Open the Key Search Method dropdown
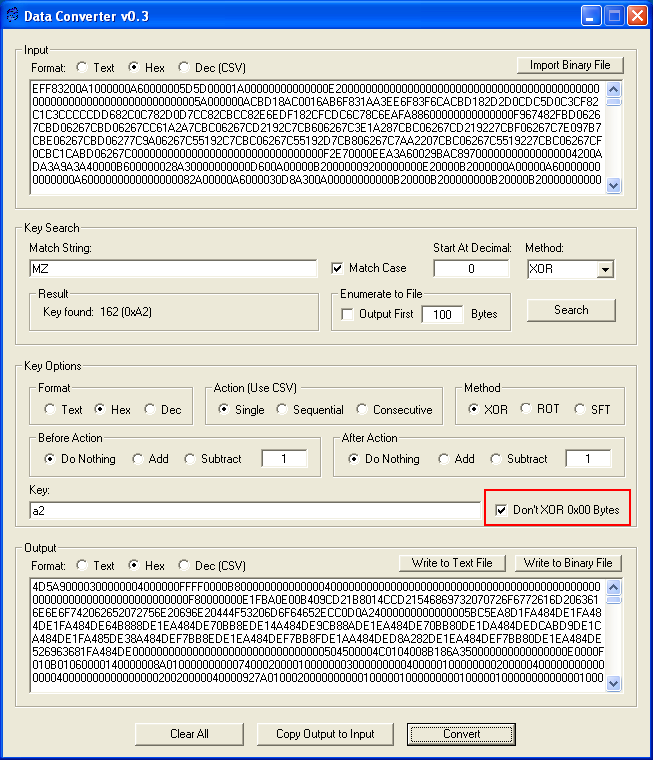This screenshot has height=760, width=653. point(604,269)
